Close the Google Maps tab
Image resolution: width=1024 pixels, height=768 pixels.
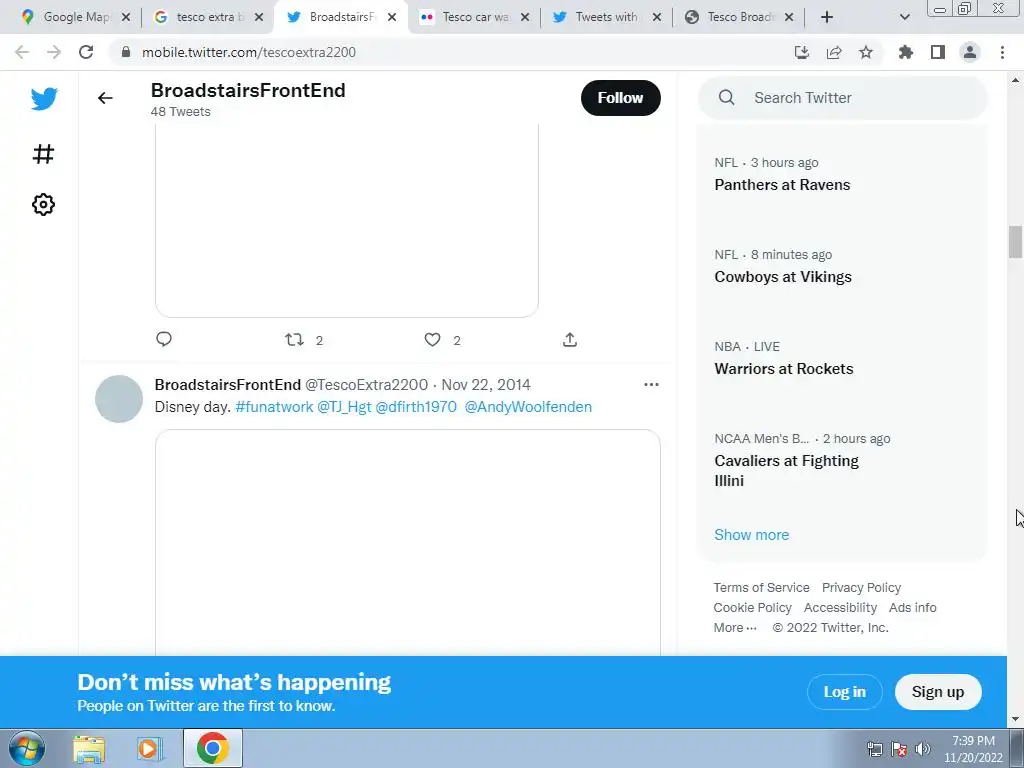(x=126, y=17)
